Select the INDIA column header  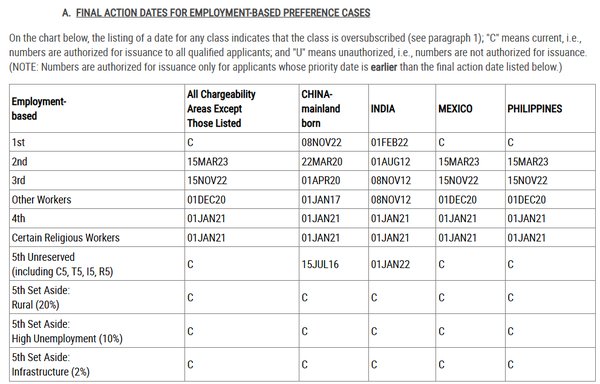(x=383, y=109)
